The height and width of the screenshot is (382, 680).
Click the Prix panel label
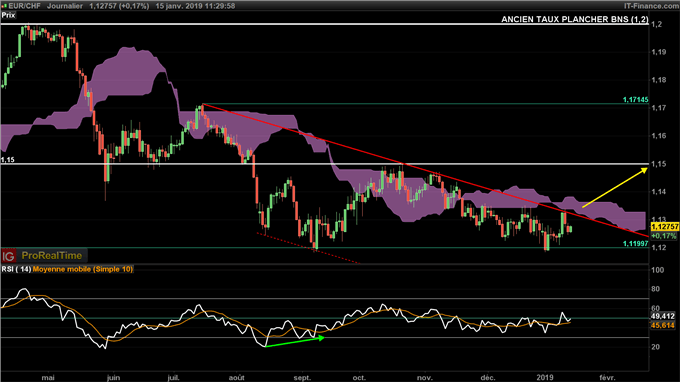8,15
